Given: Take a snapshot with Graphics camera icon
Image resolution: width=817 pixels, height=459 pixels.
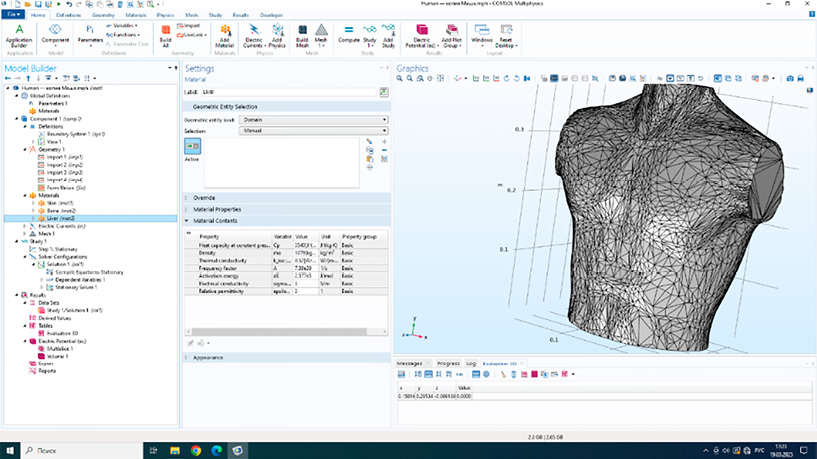Looking at the screenshot, I should click(790, 78).
